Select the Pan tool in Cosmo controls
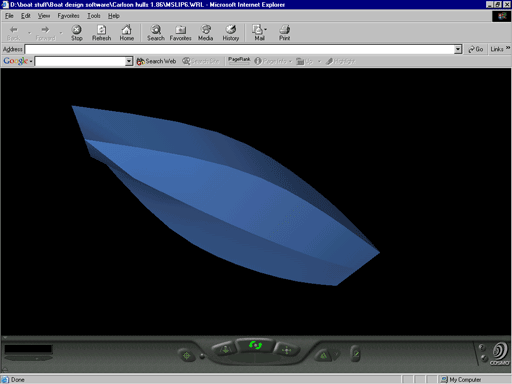This screenshot has height=384, width=512. (x=286, y=350)
